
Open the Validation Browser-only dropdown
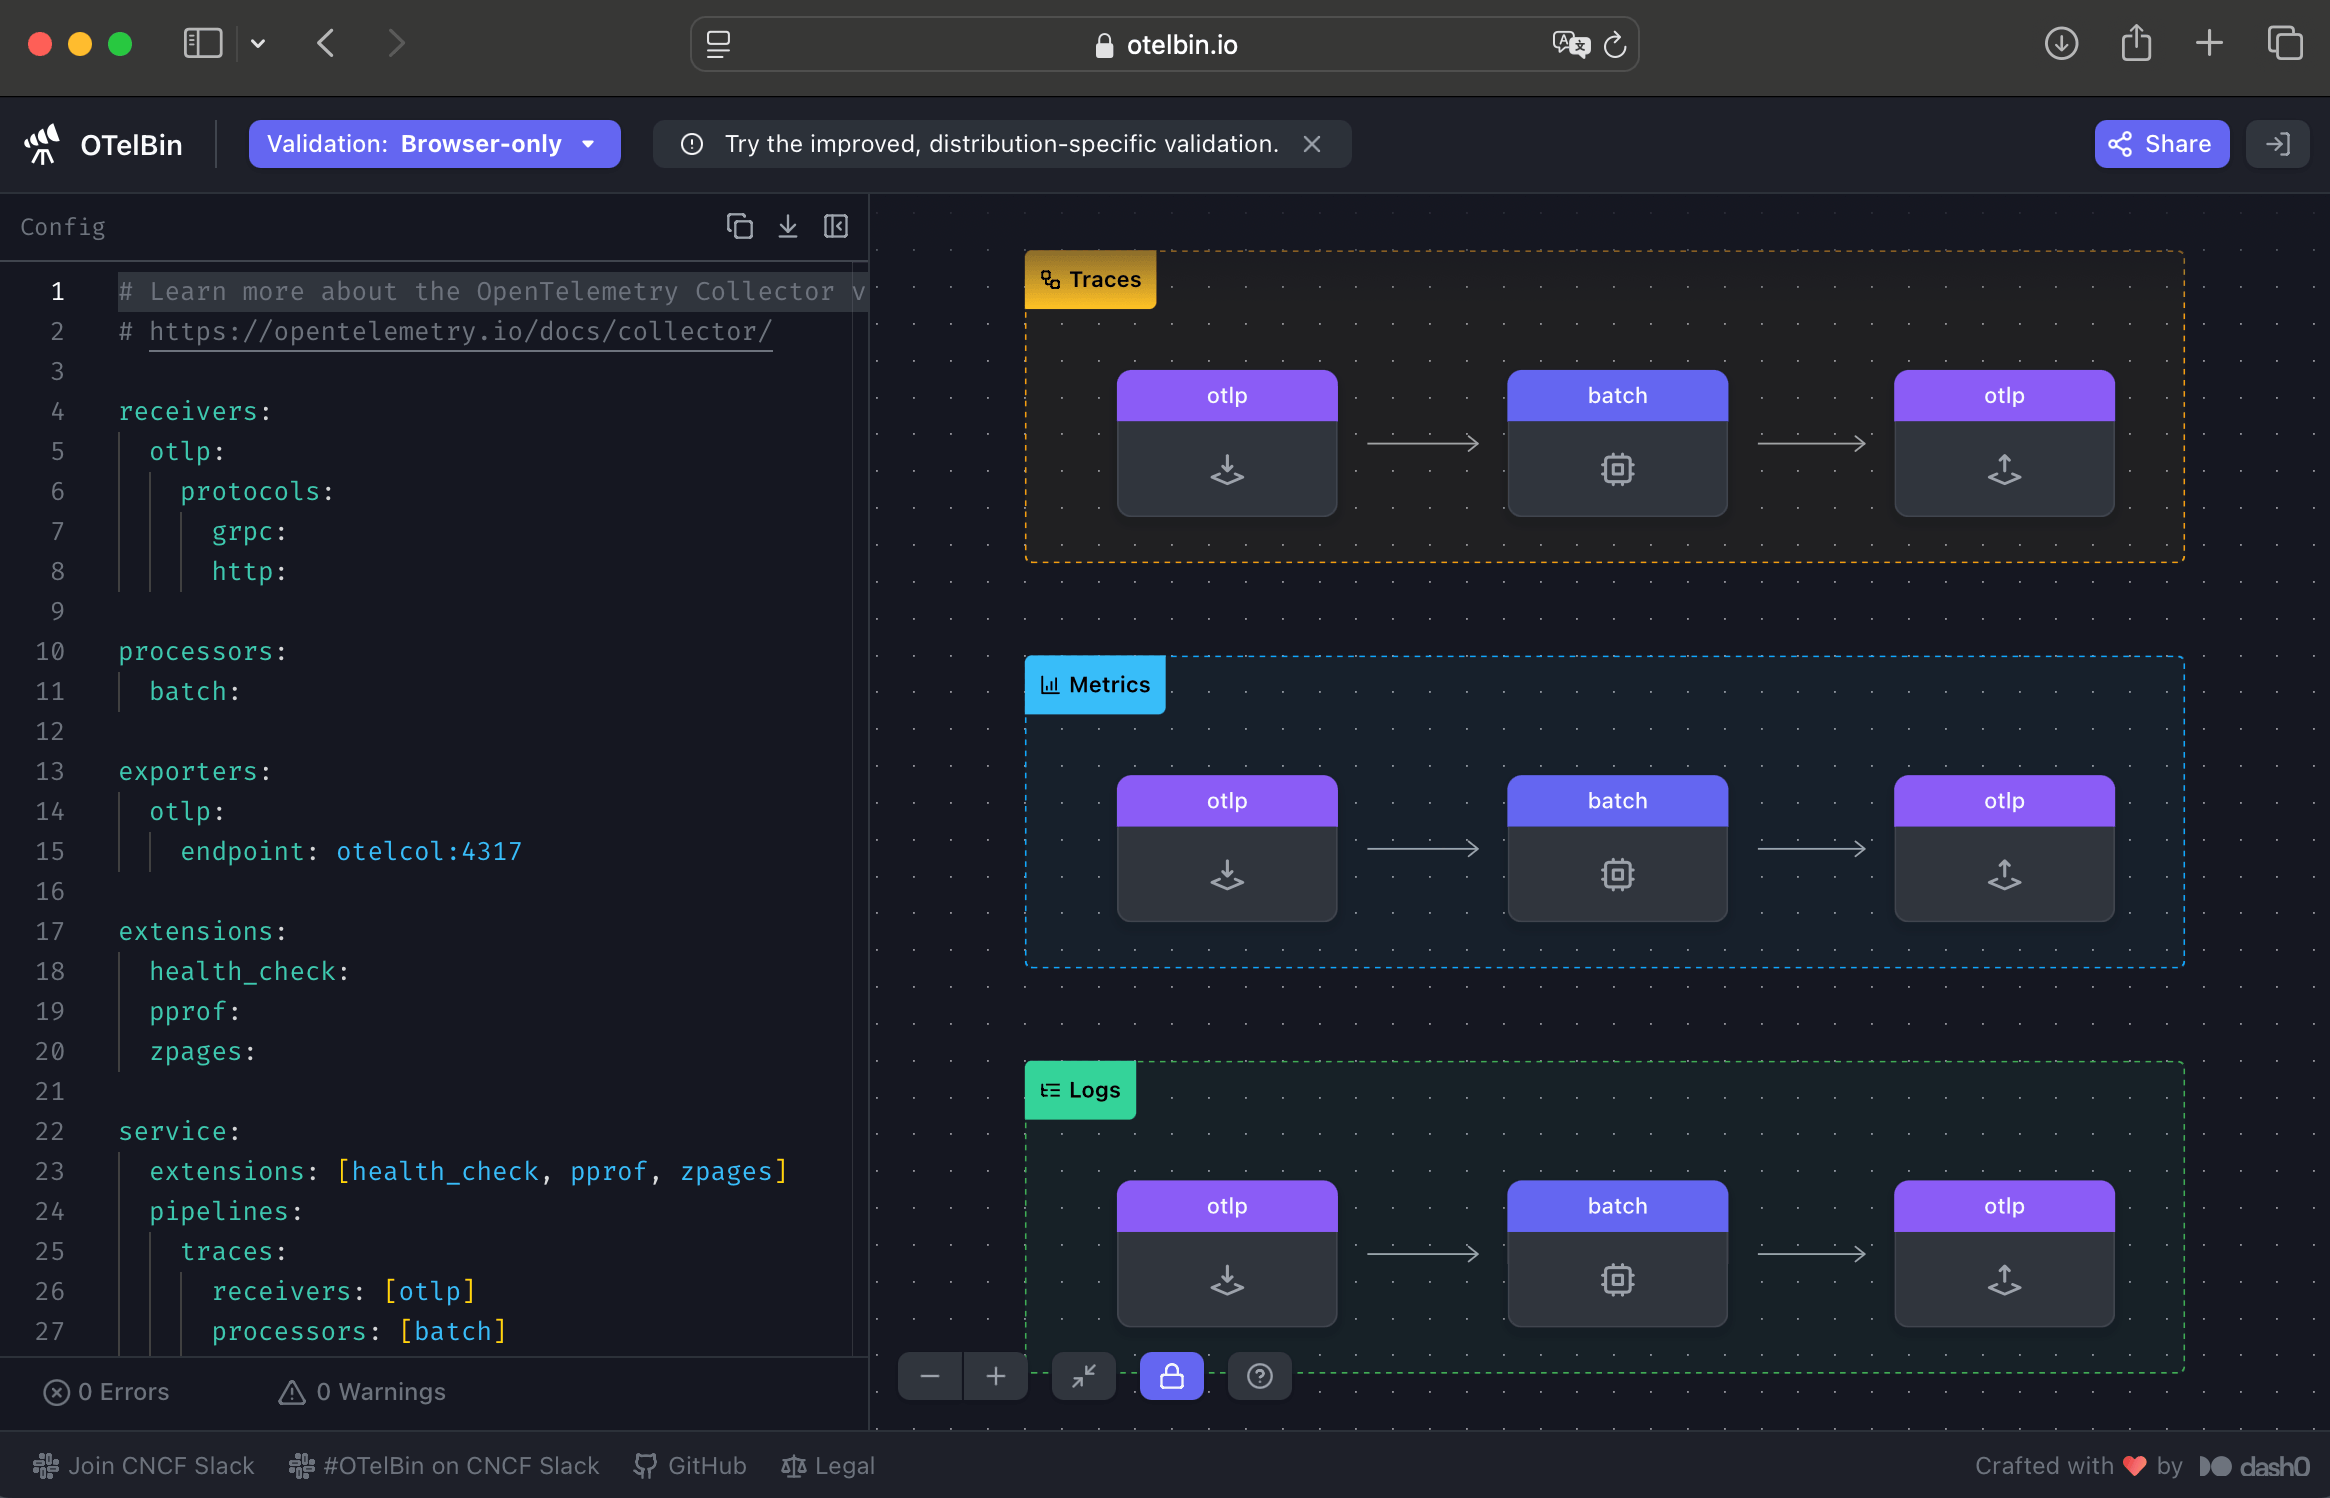point(434,144)
